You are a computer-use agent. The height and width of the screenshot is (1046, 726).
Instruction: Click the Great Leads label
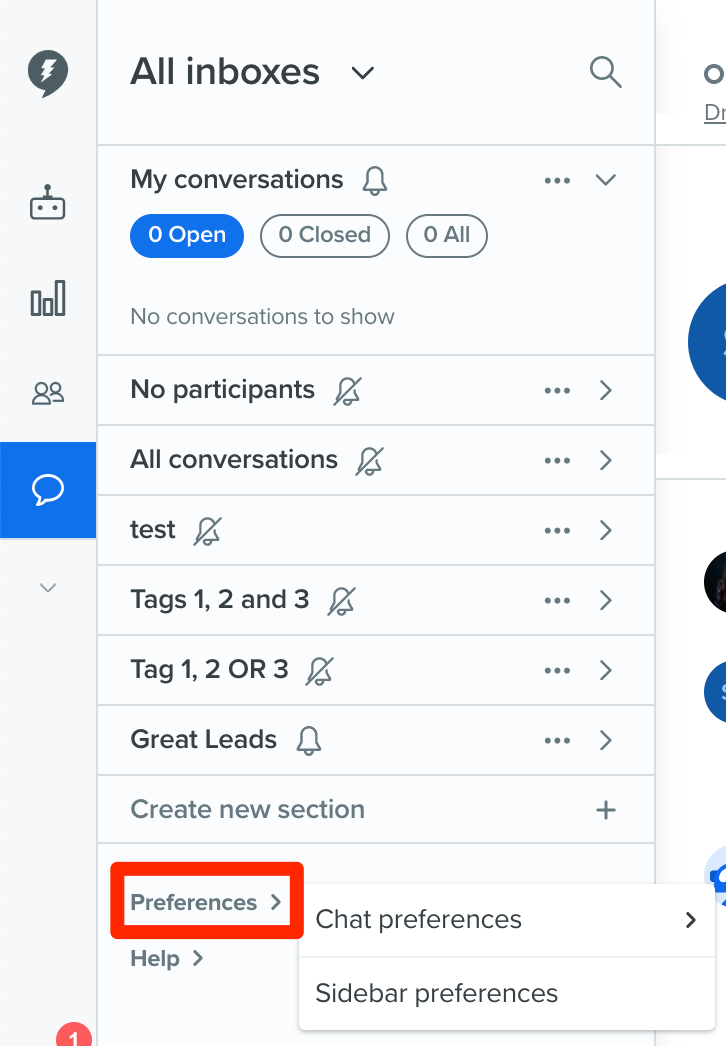pos(204,740)
